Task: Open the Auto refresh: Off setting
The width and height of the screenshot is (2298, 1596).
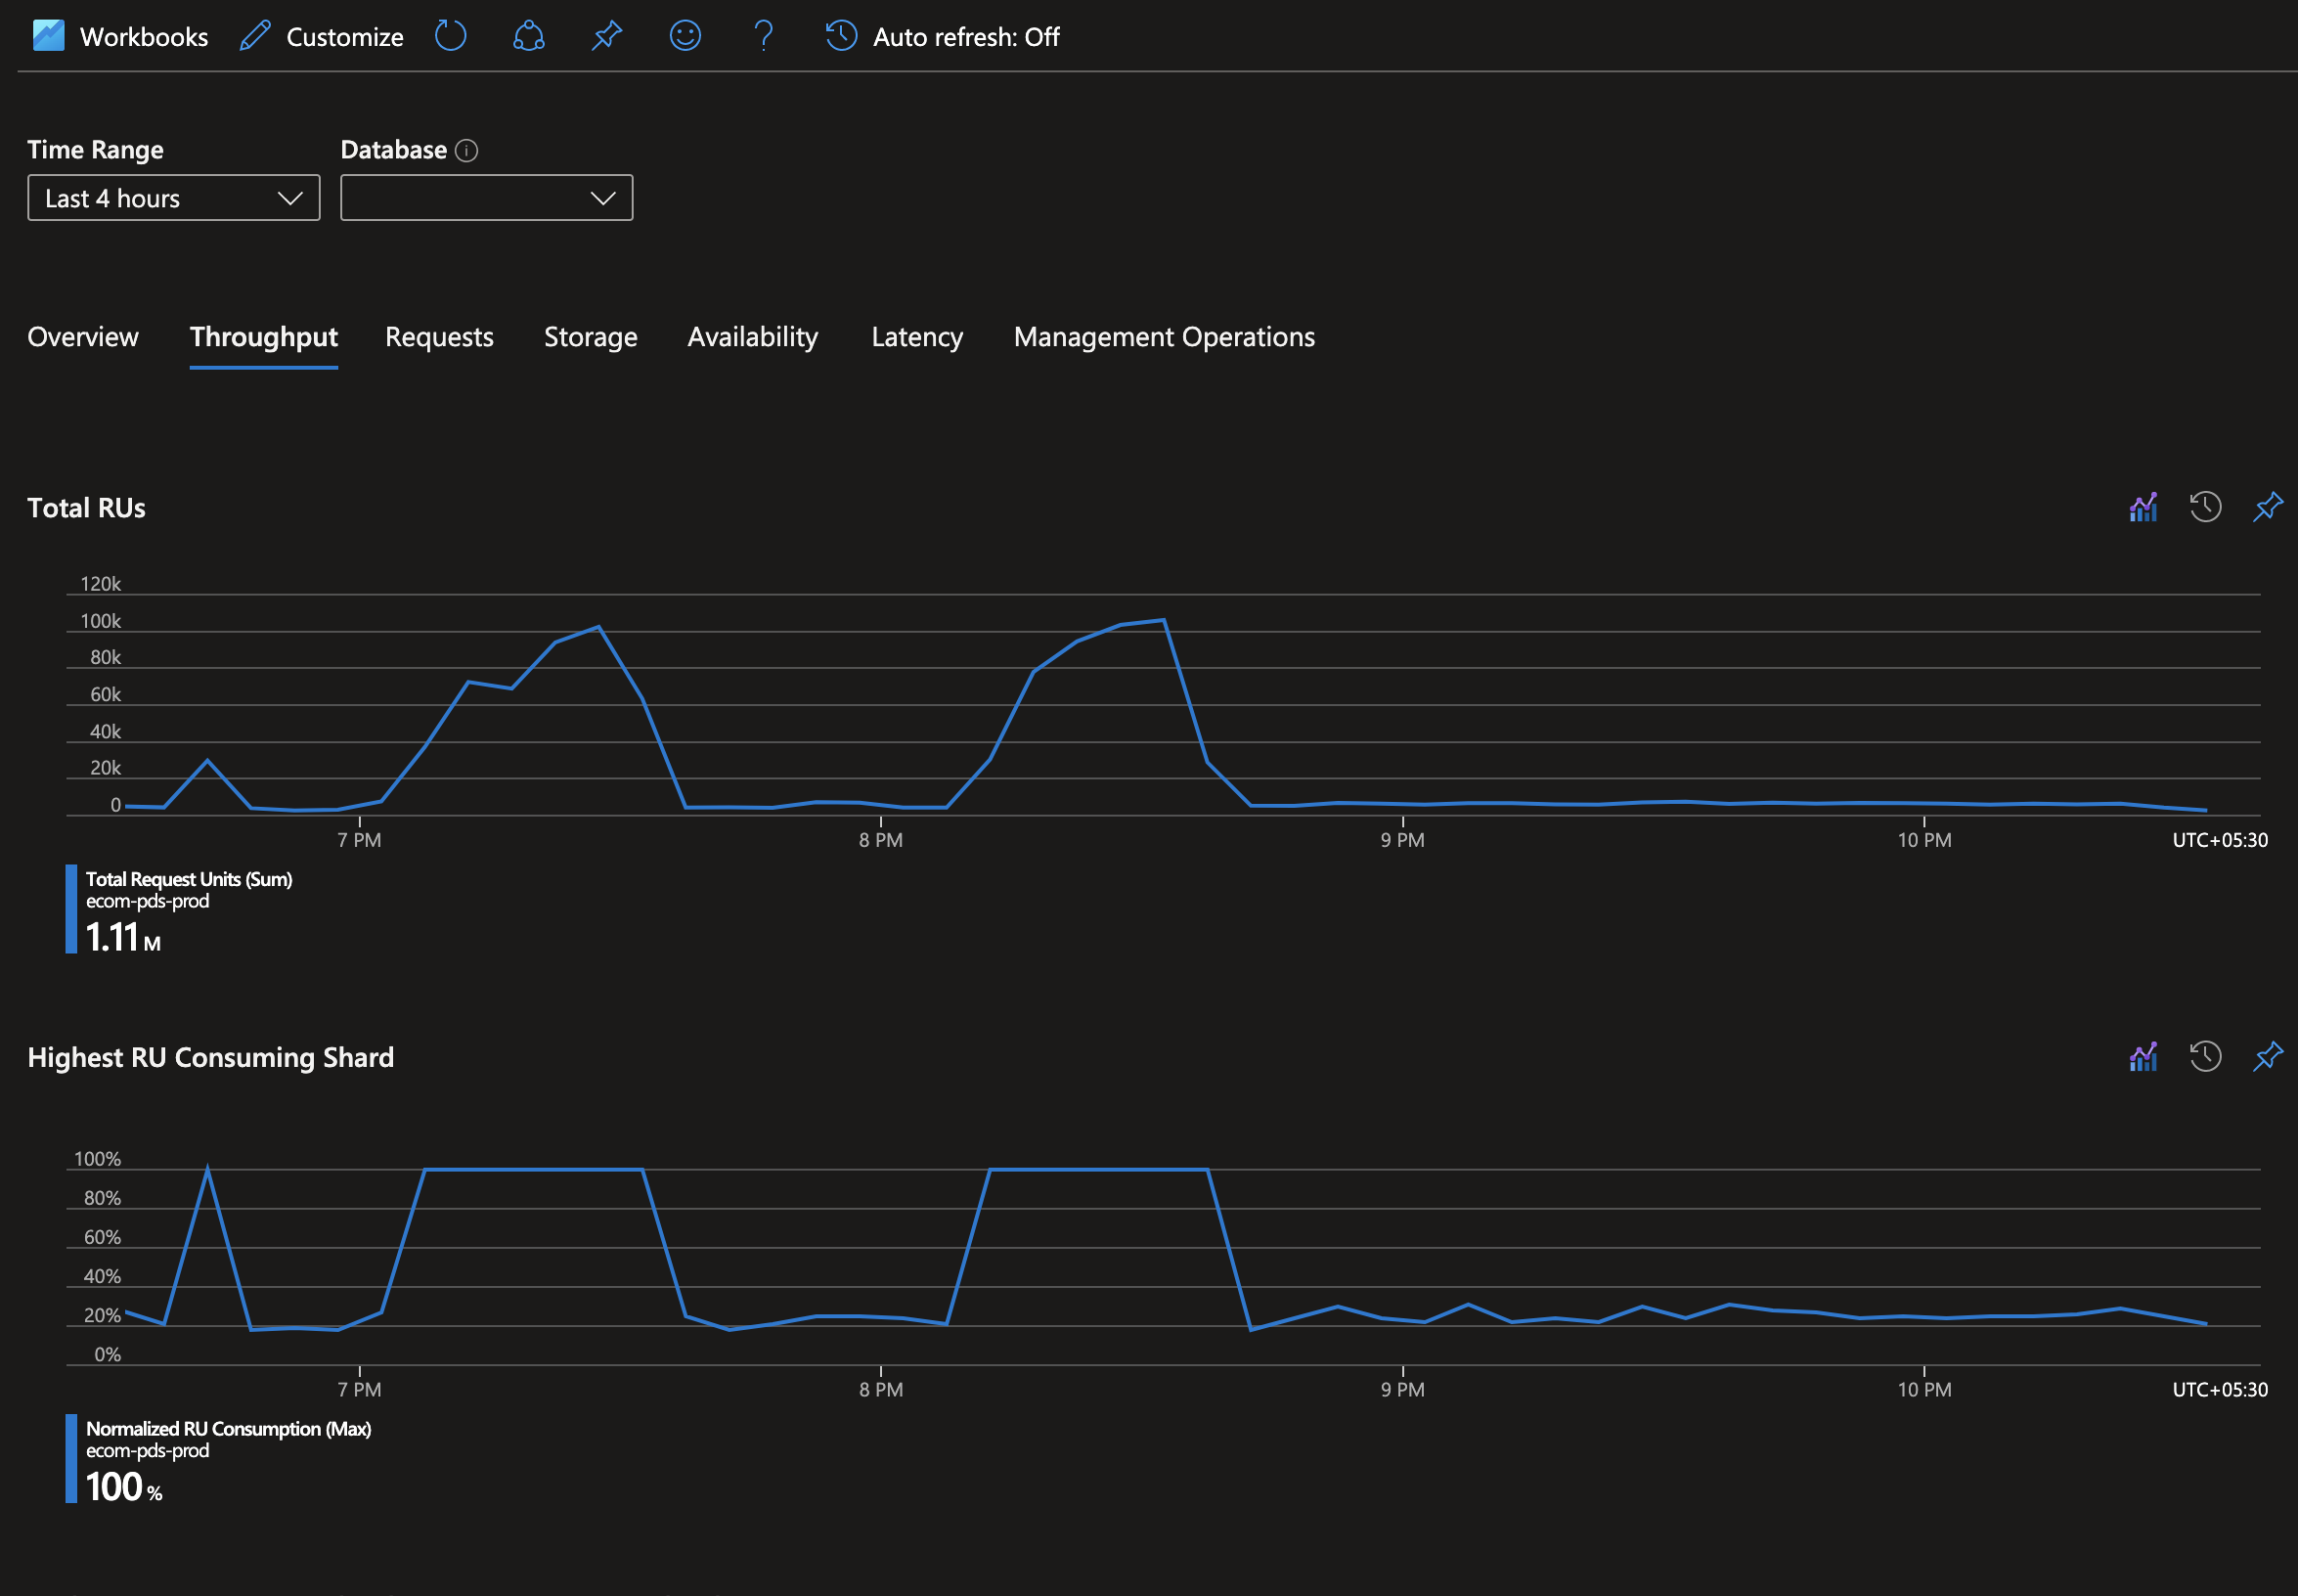Action: coord(943,36)
